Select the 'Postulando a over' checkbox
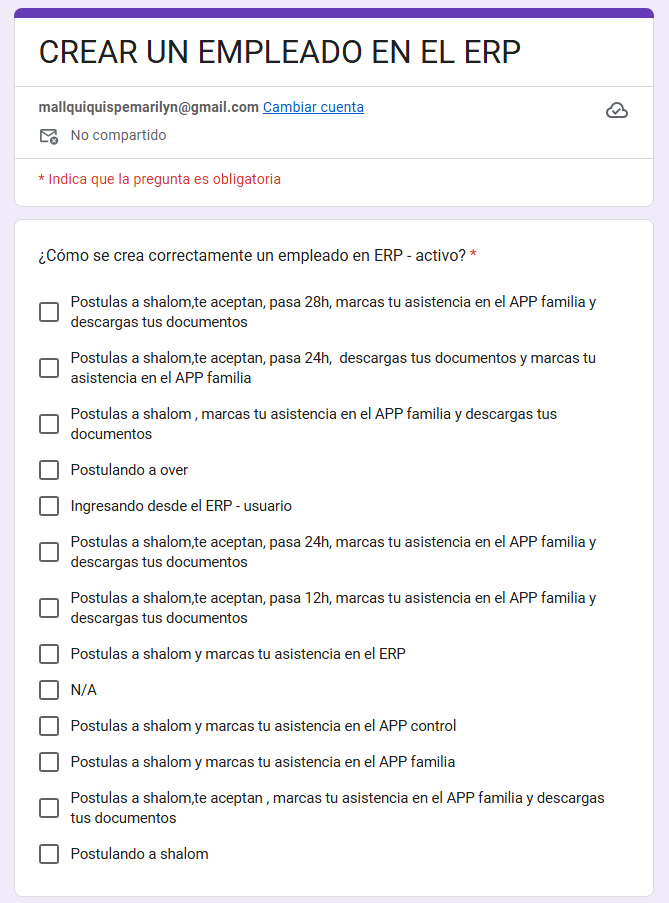669x903 pixels. (49, 470)
